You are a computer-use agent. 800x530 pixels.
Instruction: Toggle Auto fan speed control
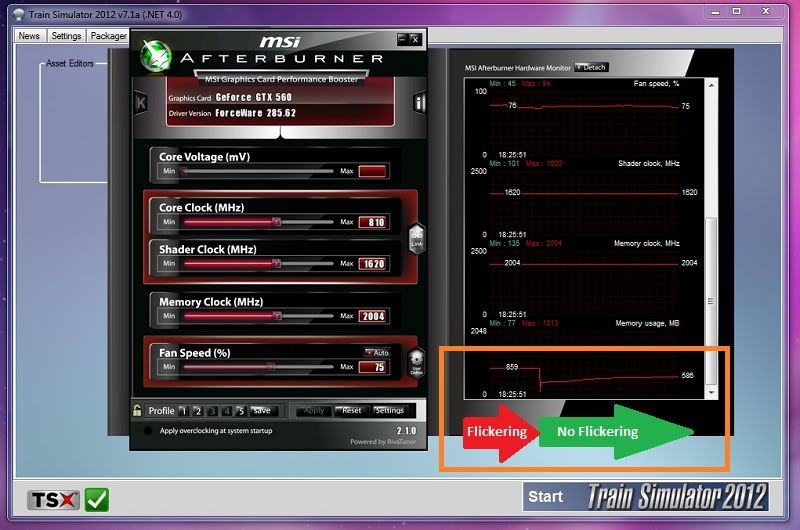tap(377, 353)
